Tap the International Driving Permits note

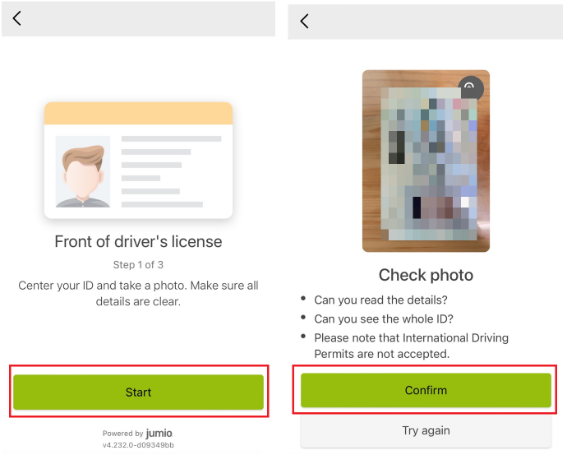(x=411, y=346)
